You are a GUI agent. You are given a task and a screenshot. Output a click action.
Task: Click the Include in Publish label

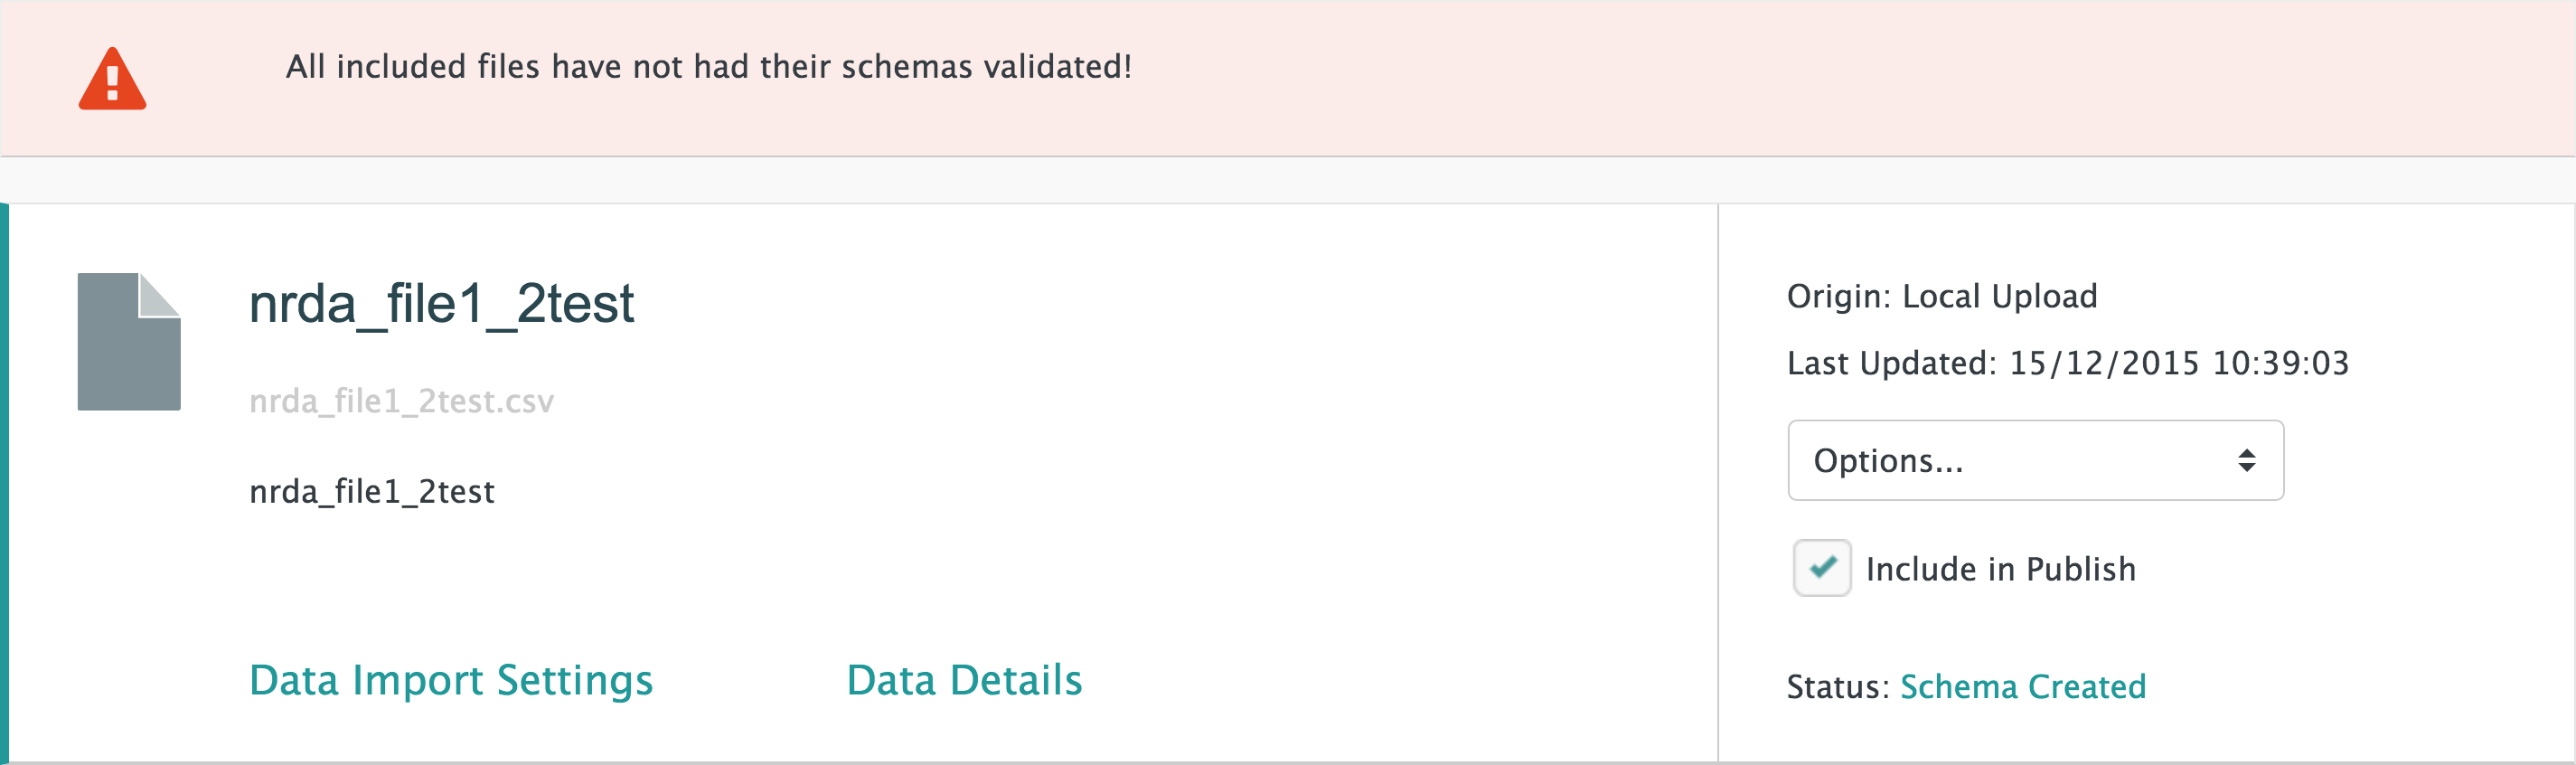tap(2000, 569)
